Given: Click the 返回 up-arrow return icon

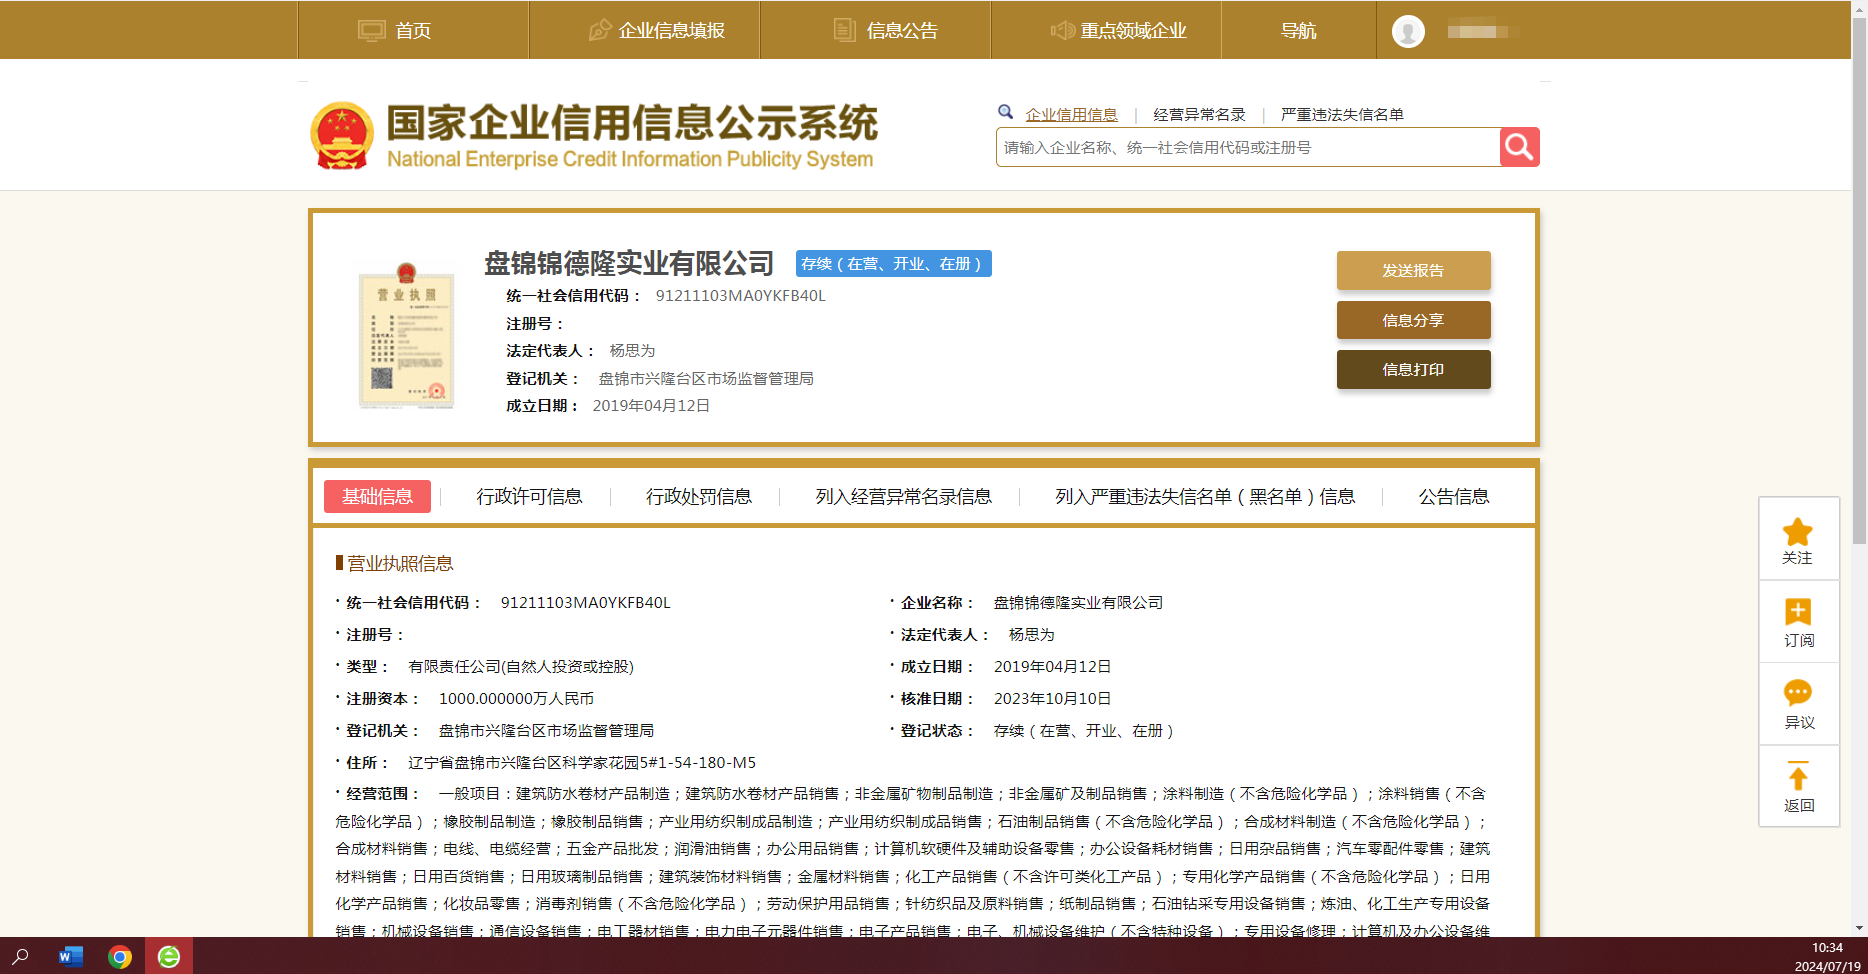Looking at the screenshot, I should [x=1797, y=777].
